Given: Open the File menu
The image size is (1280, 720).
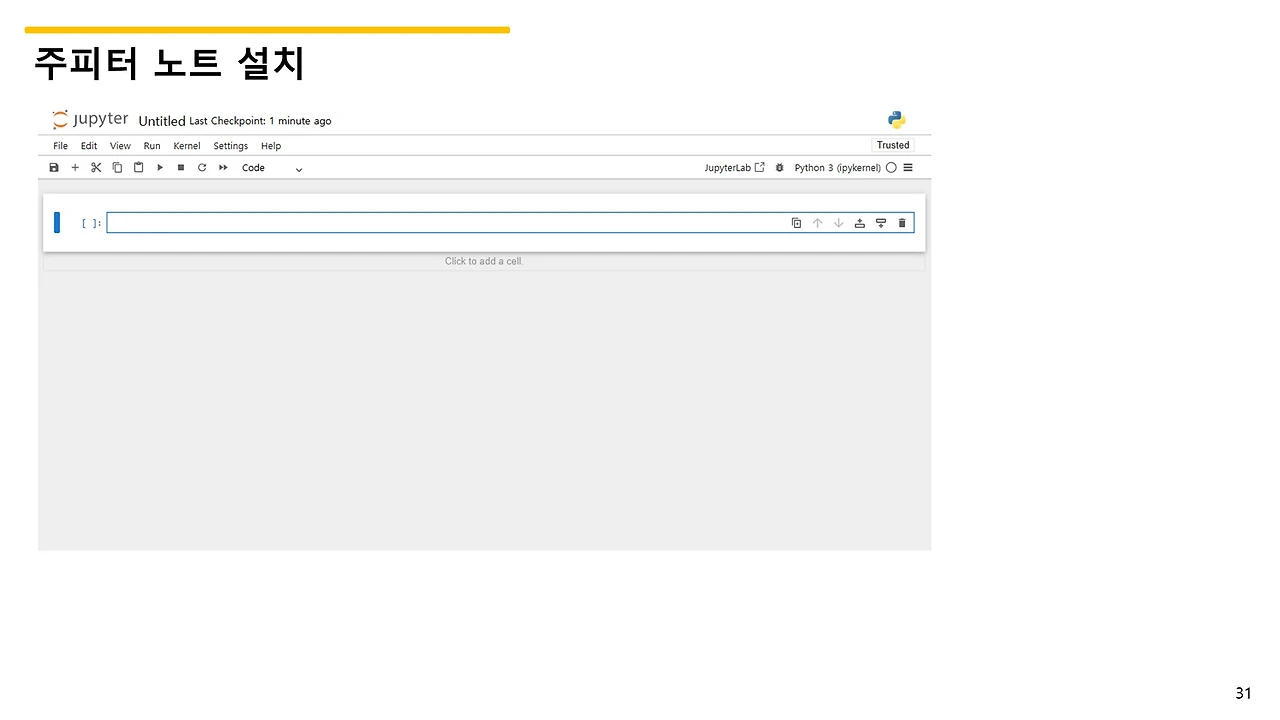Looking at the screenshot, I should tap(61, 146).
